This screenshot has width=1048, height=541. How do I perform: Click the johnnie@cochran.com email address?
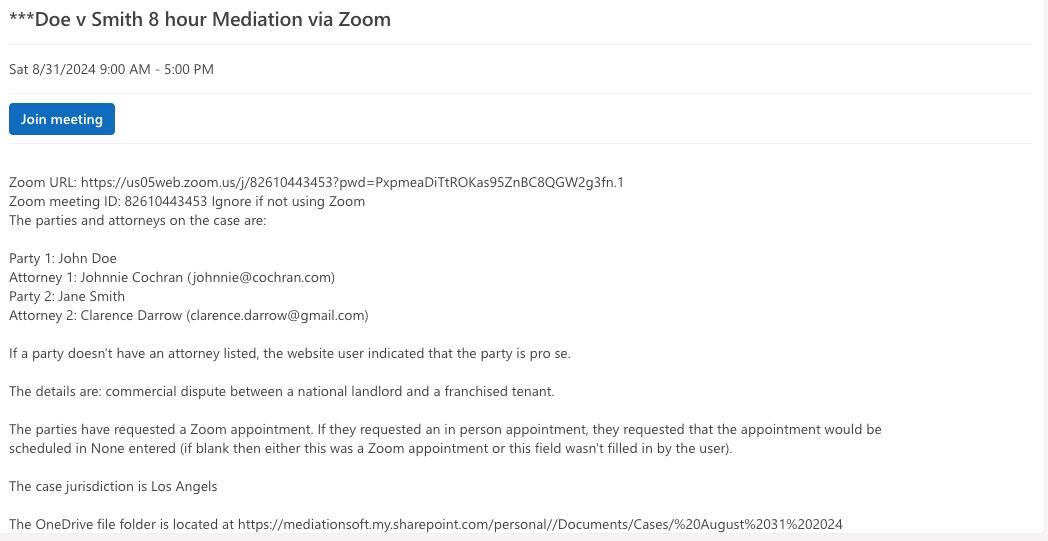260,277
